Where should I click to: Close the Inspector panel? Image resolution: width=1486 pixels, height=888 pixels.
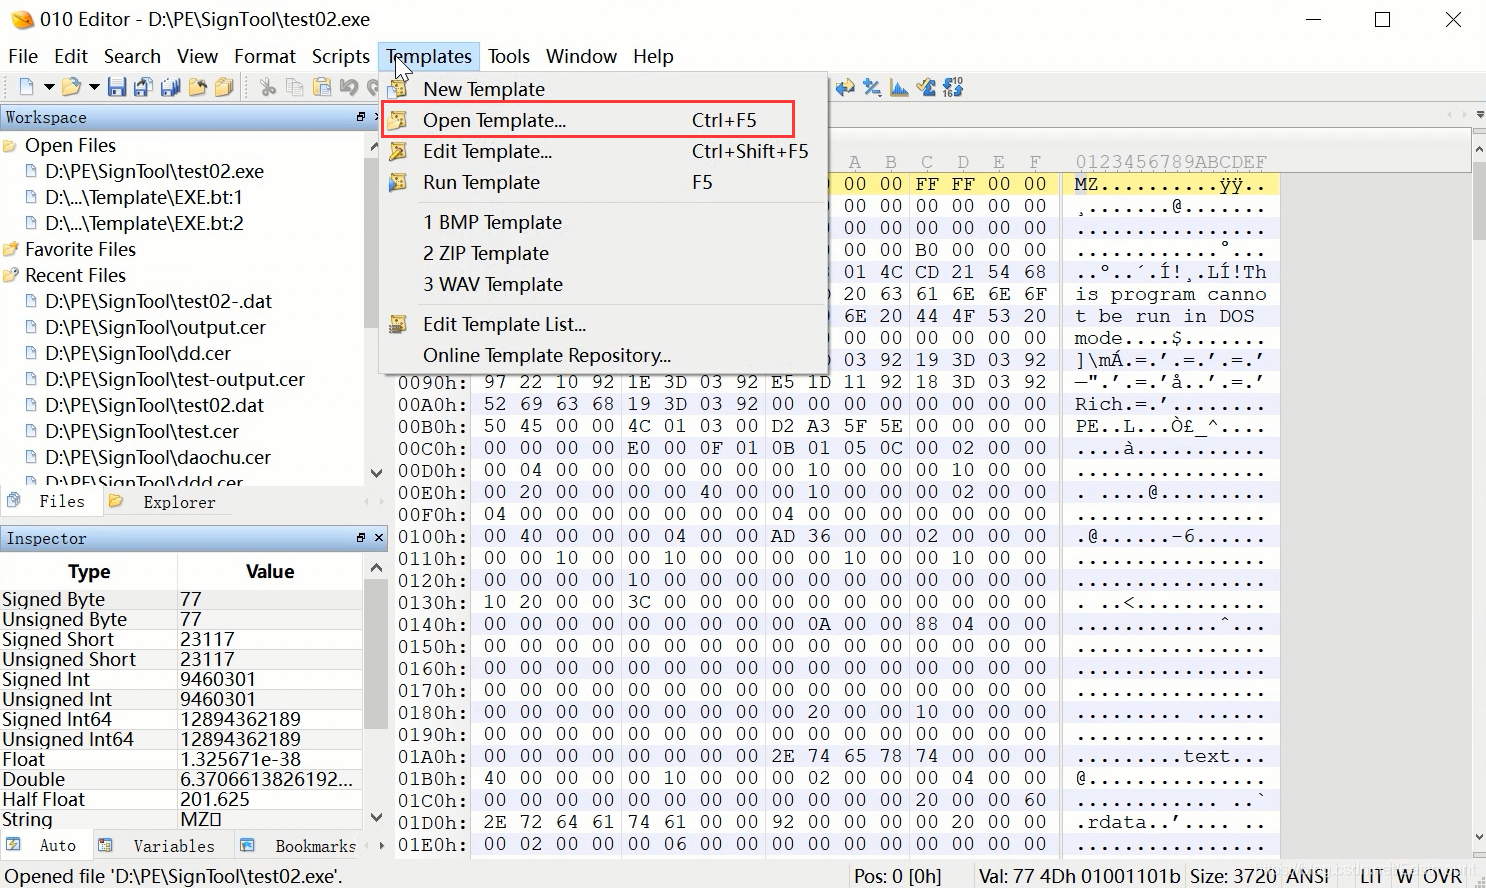click(379, 538)
